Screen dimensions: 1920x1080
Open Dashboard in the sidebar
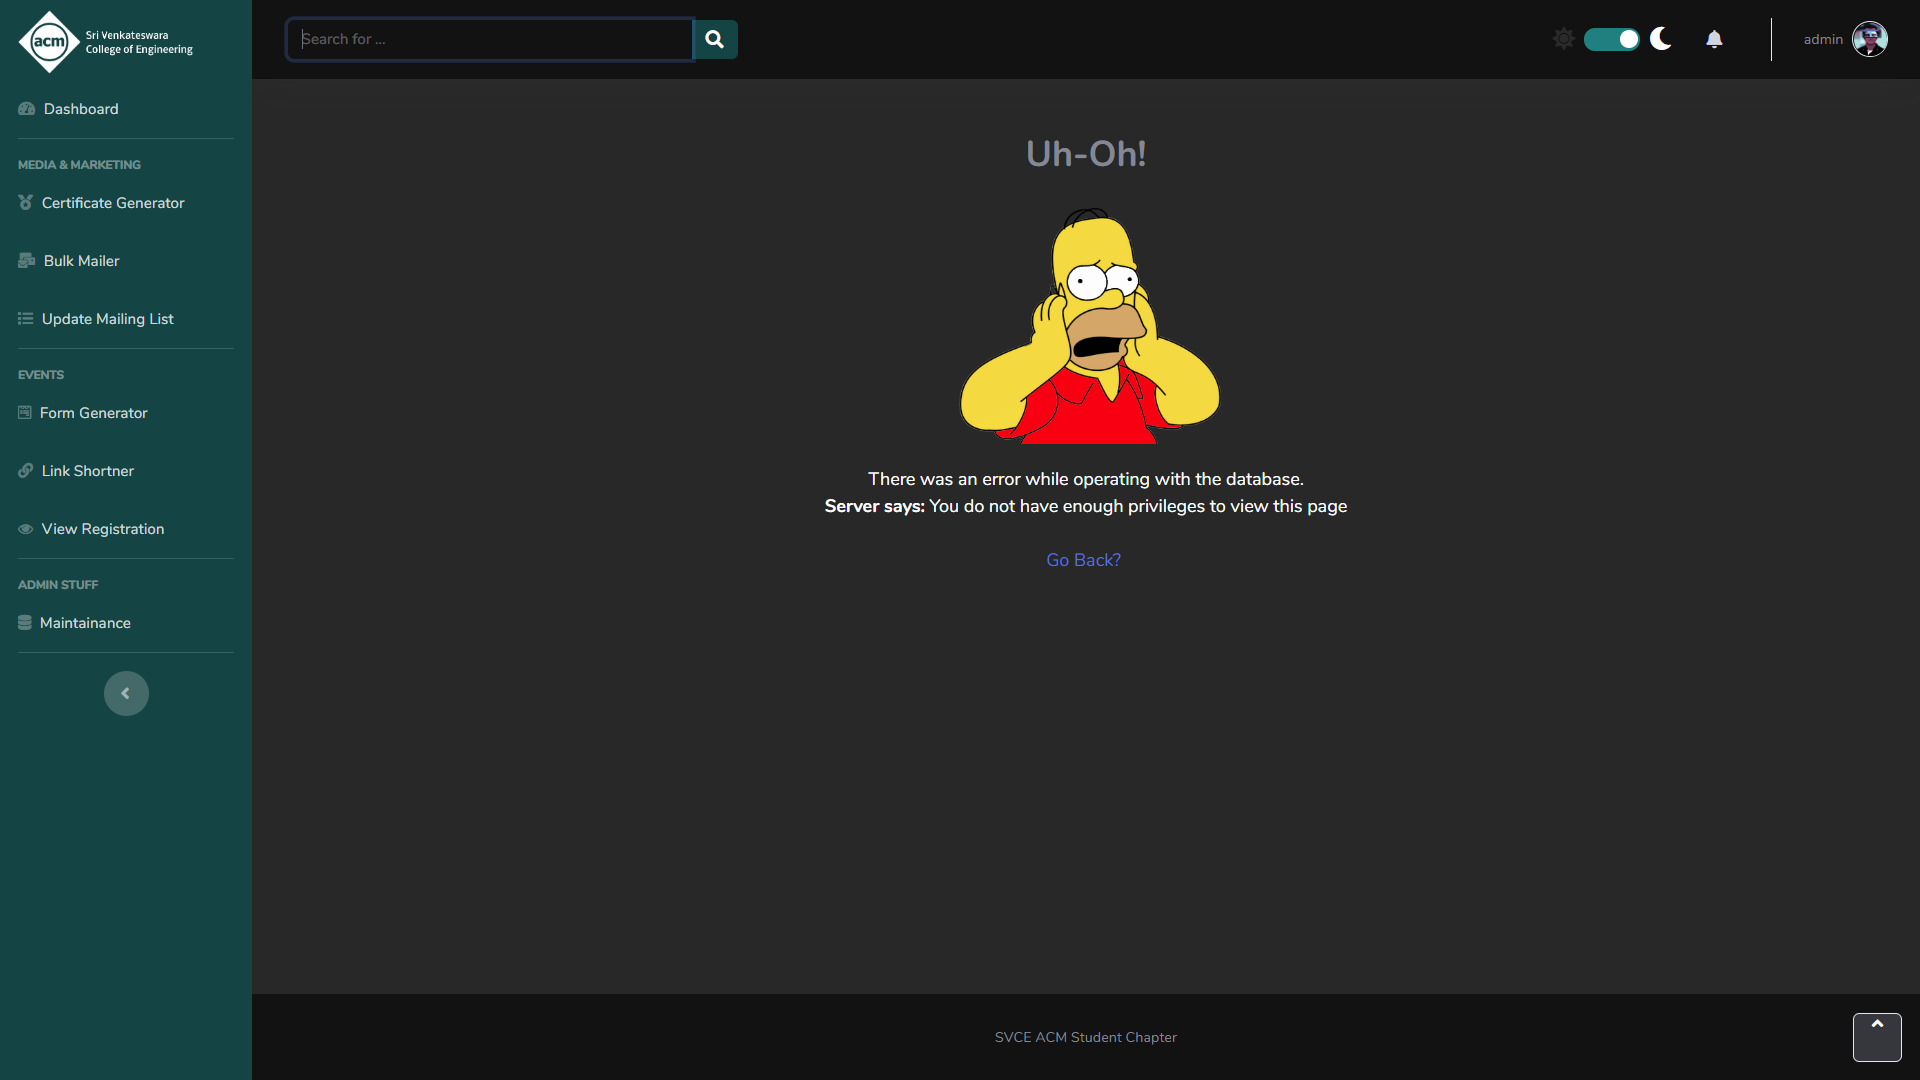[x=80, y=109]
